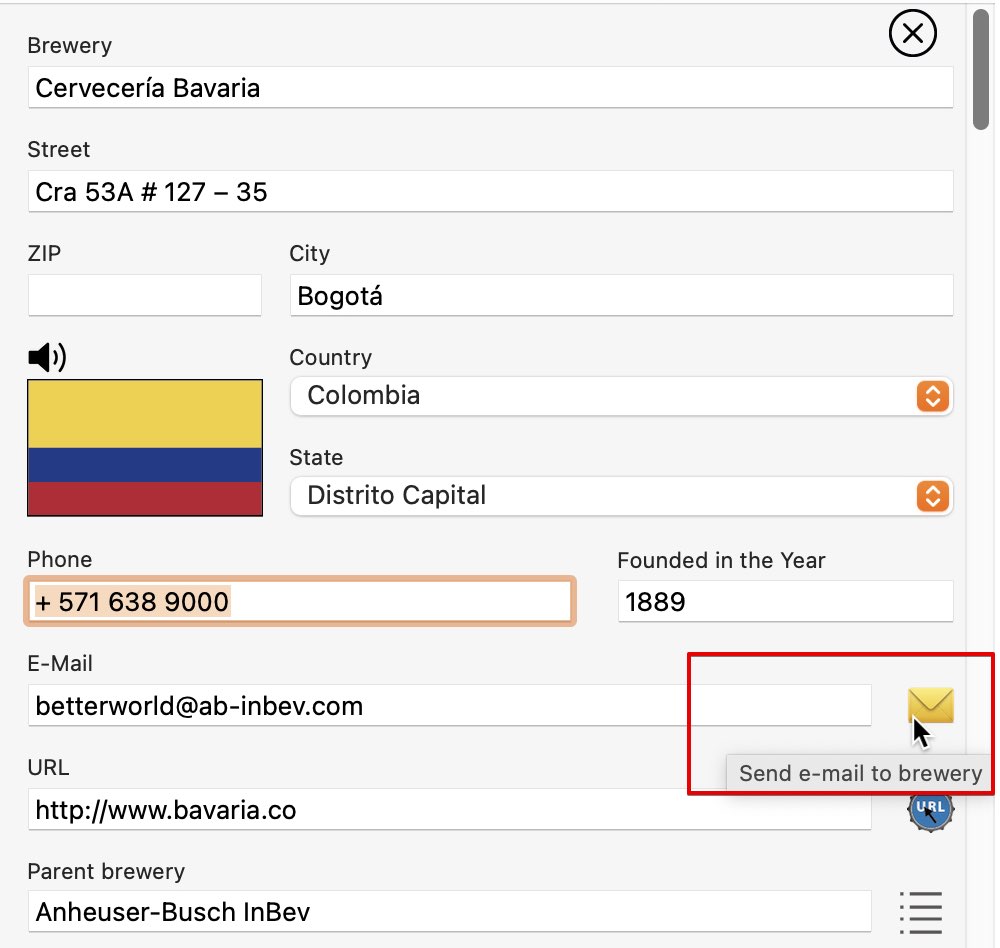Click the Founded in the Year label

pos(721,560)
